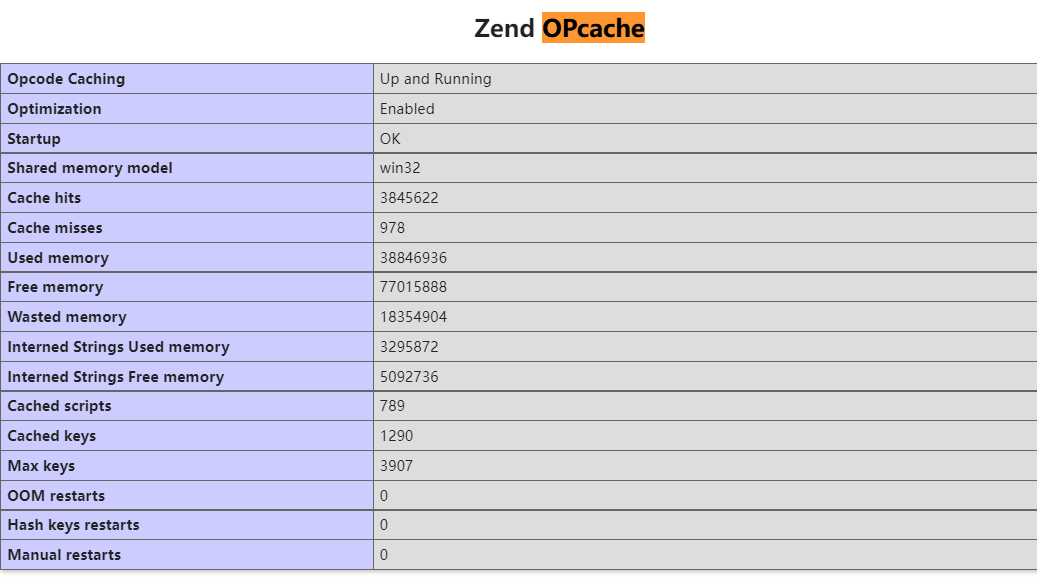Click the Startup OK value
1037x577 pixels.
(390, 139)
